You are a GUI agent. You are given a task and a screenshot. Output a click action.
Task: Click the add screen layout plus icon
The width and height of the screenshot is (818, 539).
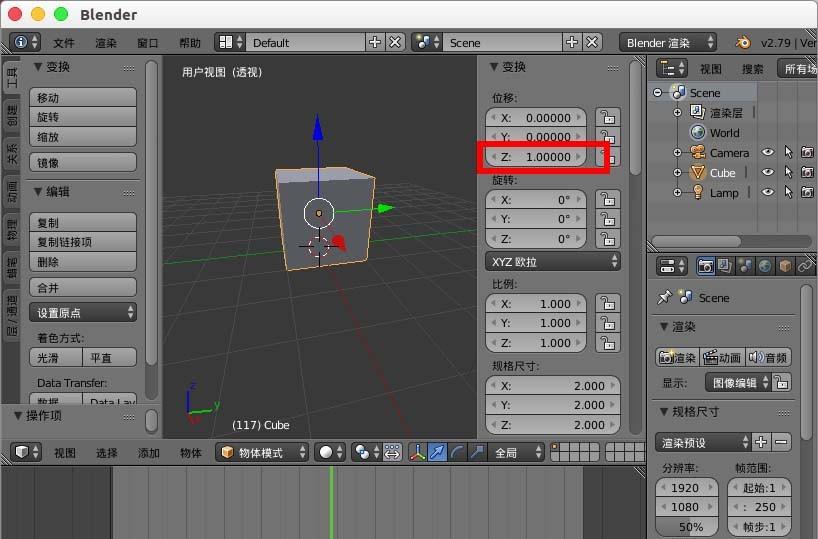point(375,42)
